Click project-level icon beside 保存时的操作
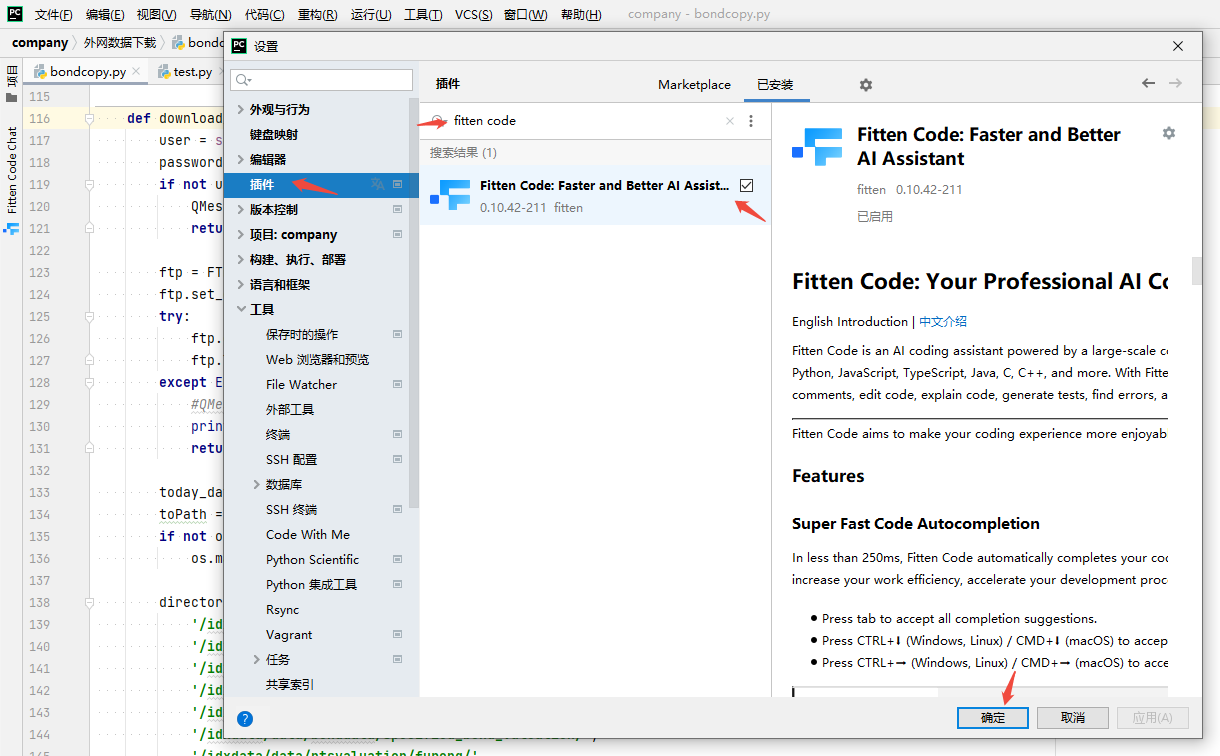 click(x=397, y=334)
